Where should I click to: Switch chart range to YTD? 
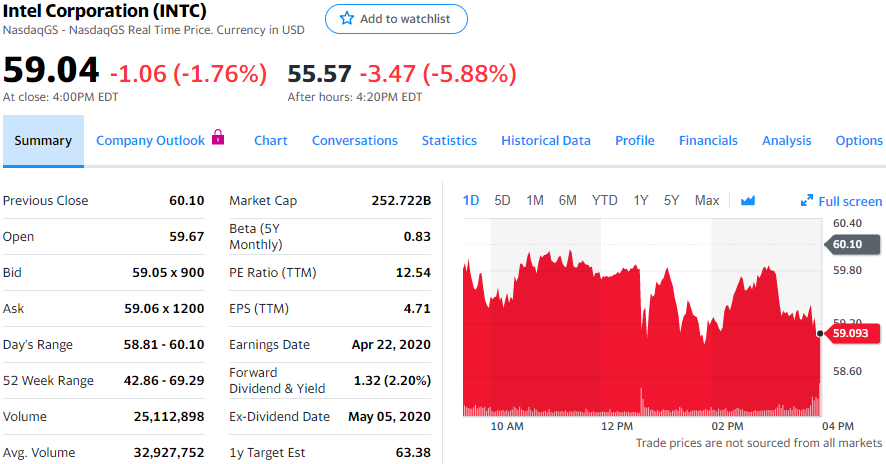point(604,200)
